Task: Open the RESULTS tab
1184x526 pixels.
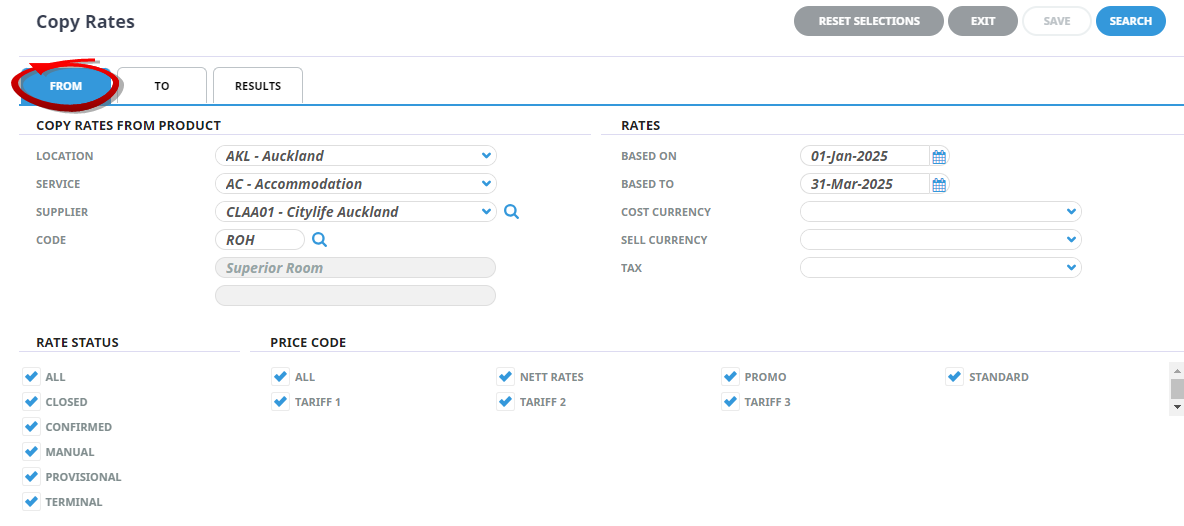Action: (257, 86)
